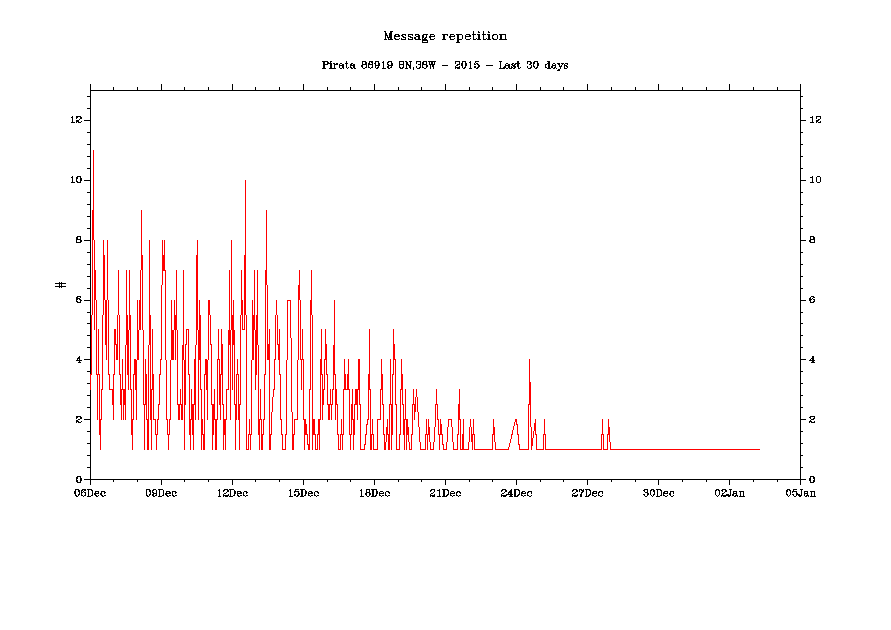
Task: Click the Pirata 86919 subtitle text
Action: [445, 65]
